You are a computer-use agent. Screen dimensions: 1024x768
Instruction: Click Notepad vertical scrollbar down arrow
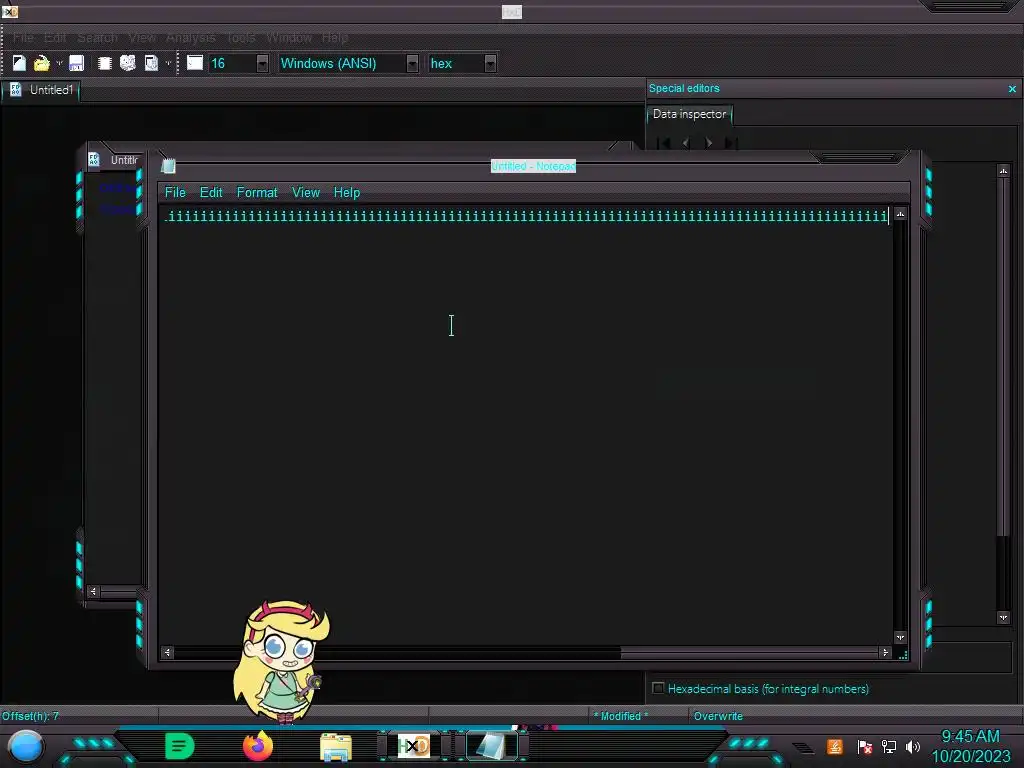tap(901, 637)
